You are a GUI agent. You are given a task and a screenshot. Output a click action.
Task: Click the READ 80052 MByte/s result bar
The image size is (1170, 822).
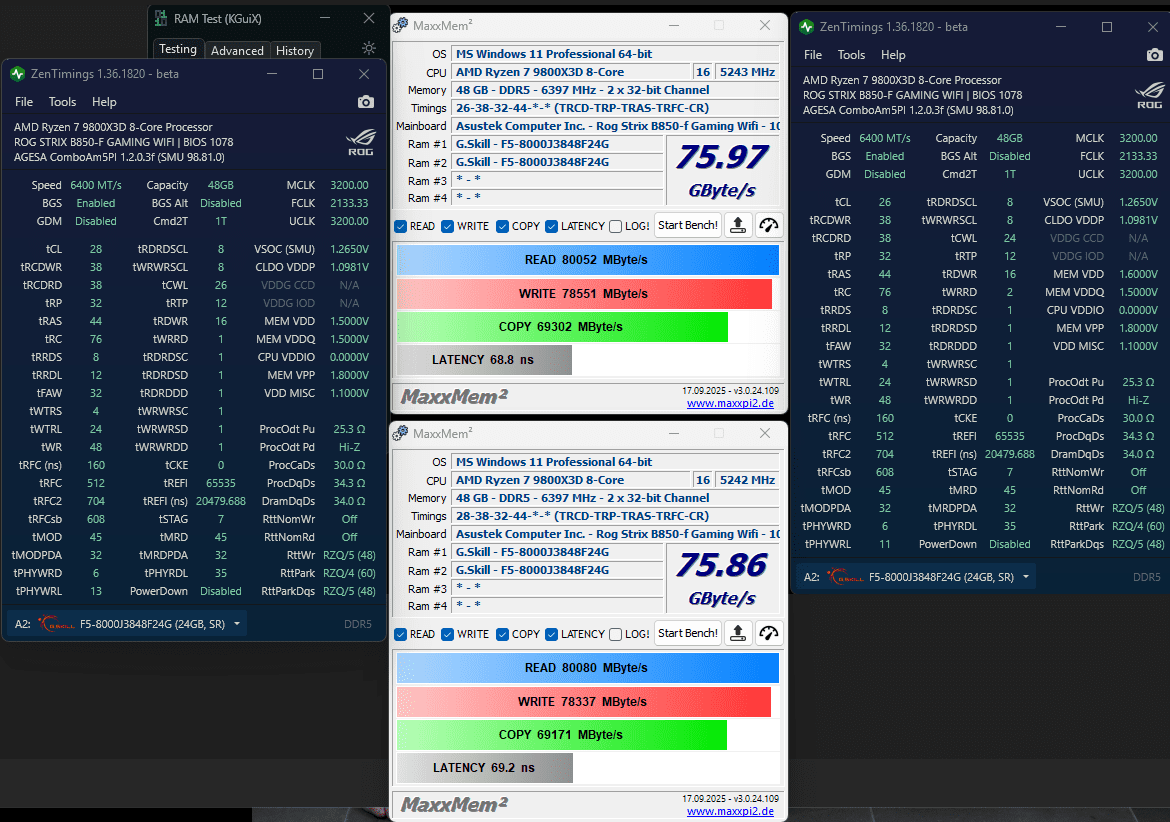[587, 260]
